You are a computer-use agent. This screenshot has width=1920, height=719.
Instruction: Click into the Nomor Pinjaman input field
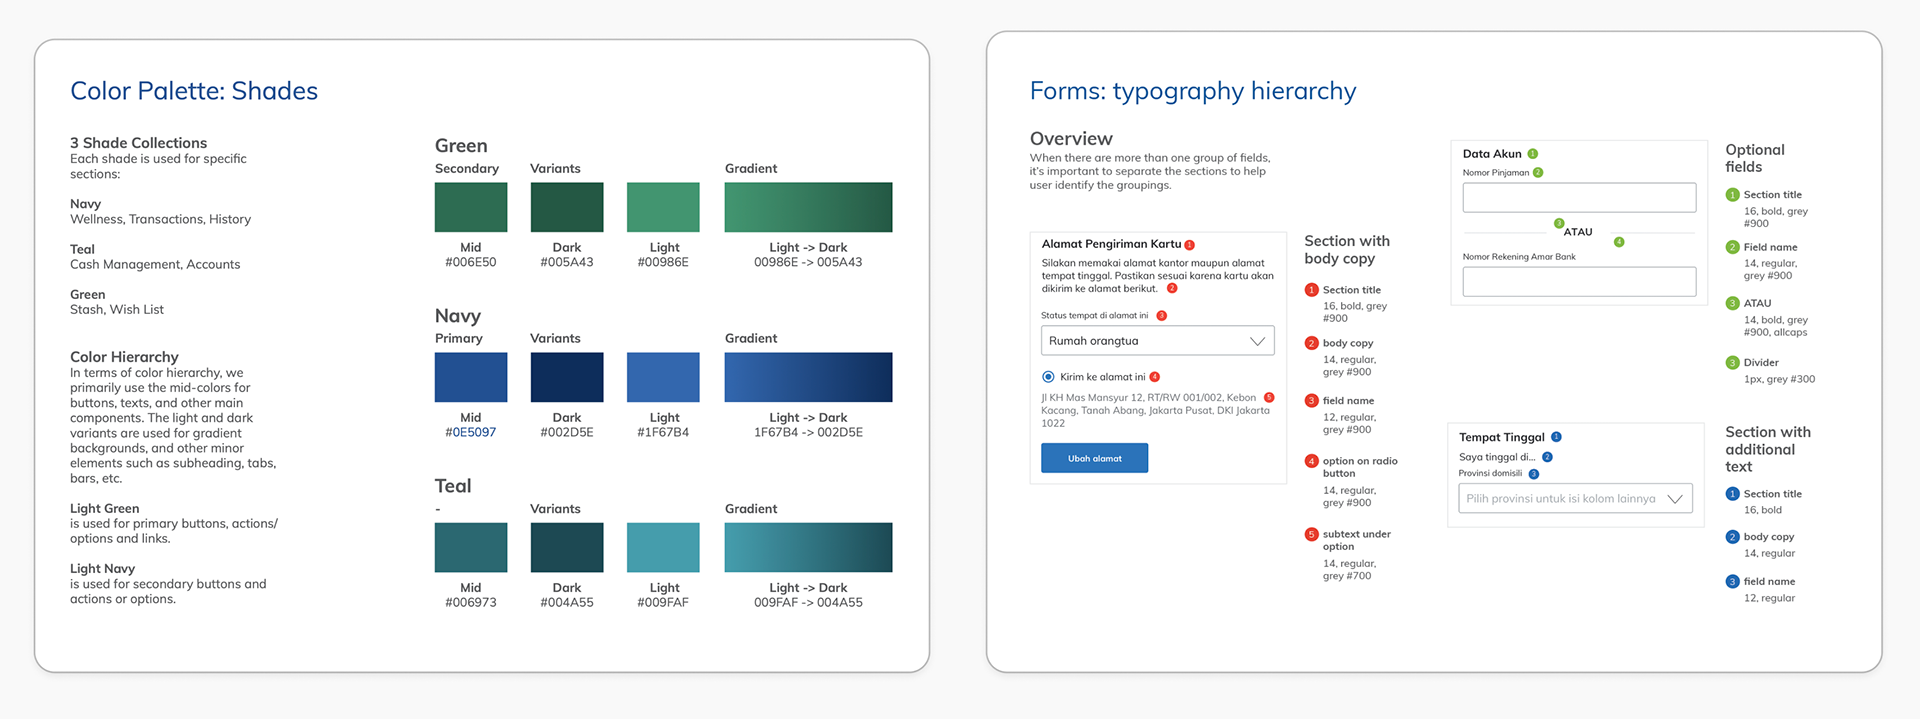[1579, 197]
